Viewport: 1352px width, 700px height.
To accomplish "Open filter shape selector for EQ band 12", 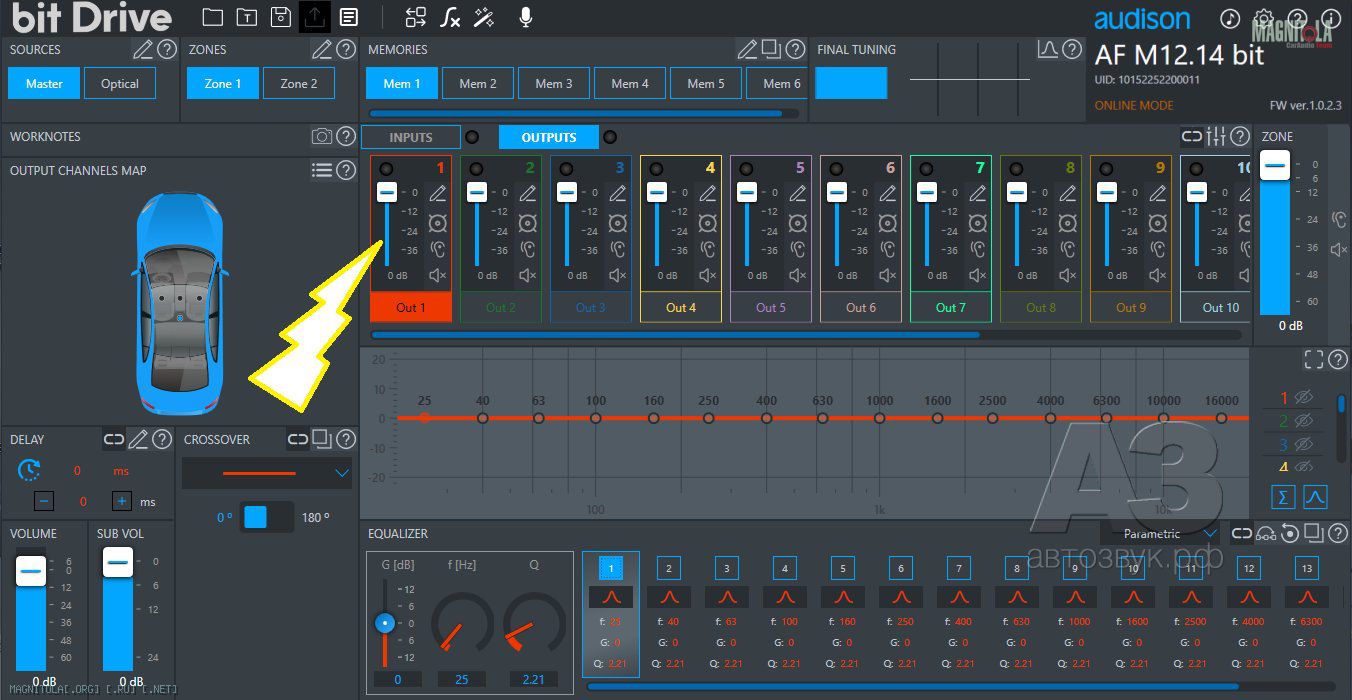I will (x=1249, y=597).
